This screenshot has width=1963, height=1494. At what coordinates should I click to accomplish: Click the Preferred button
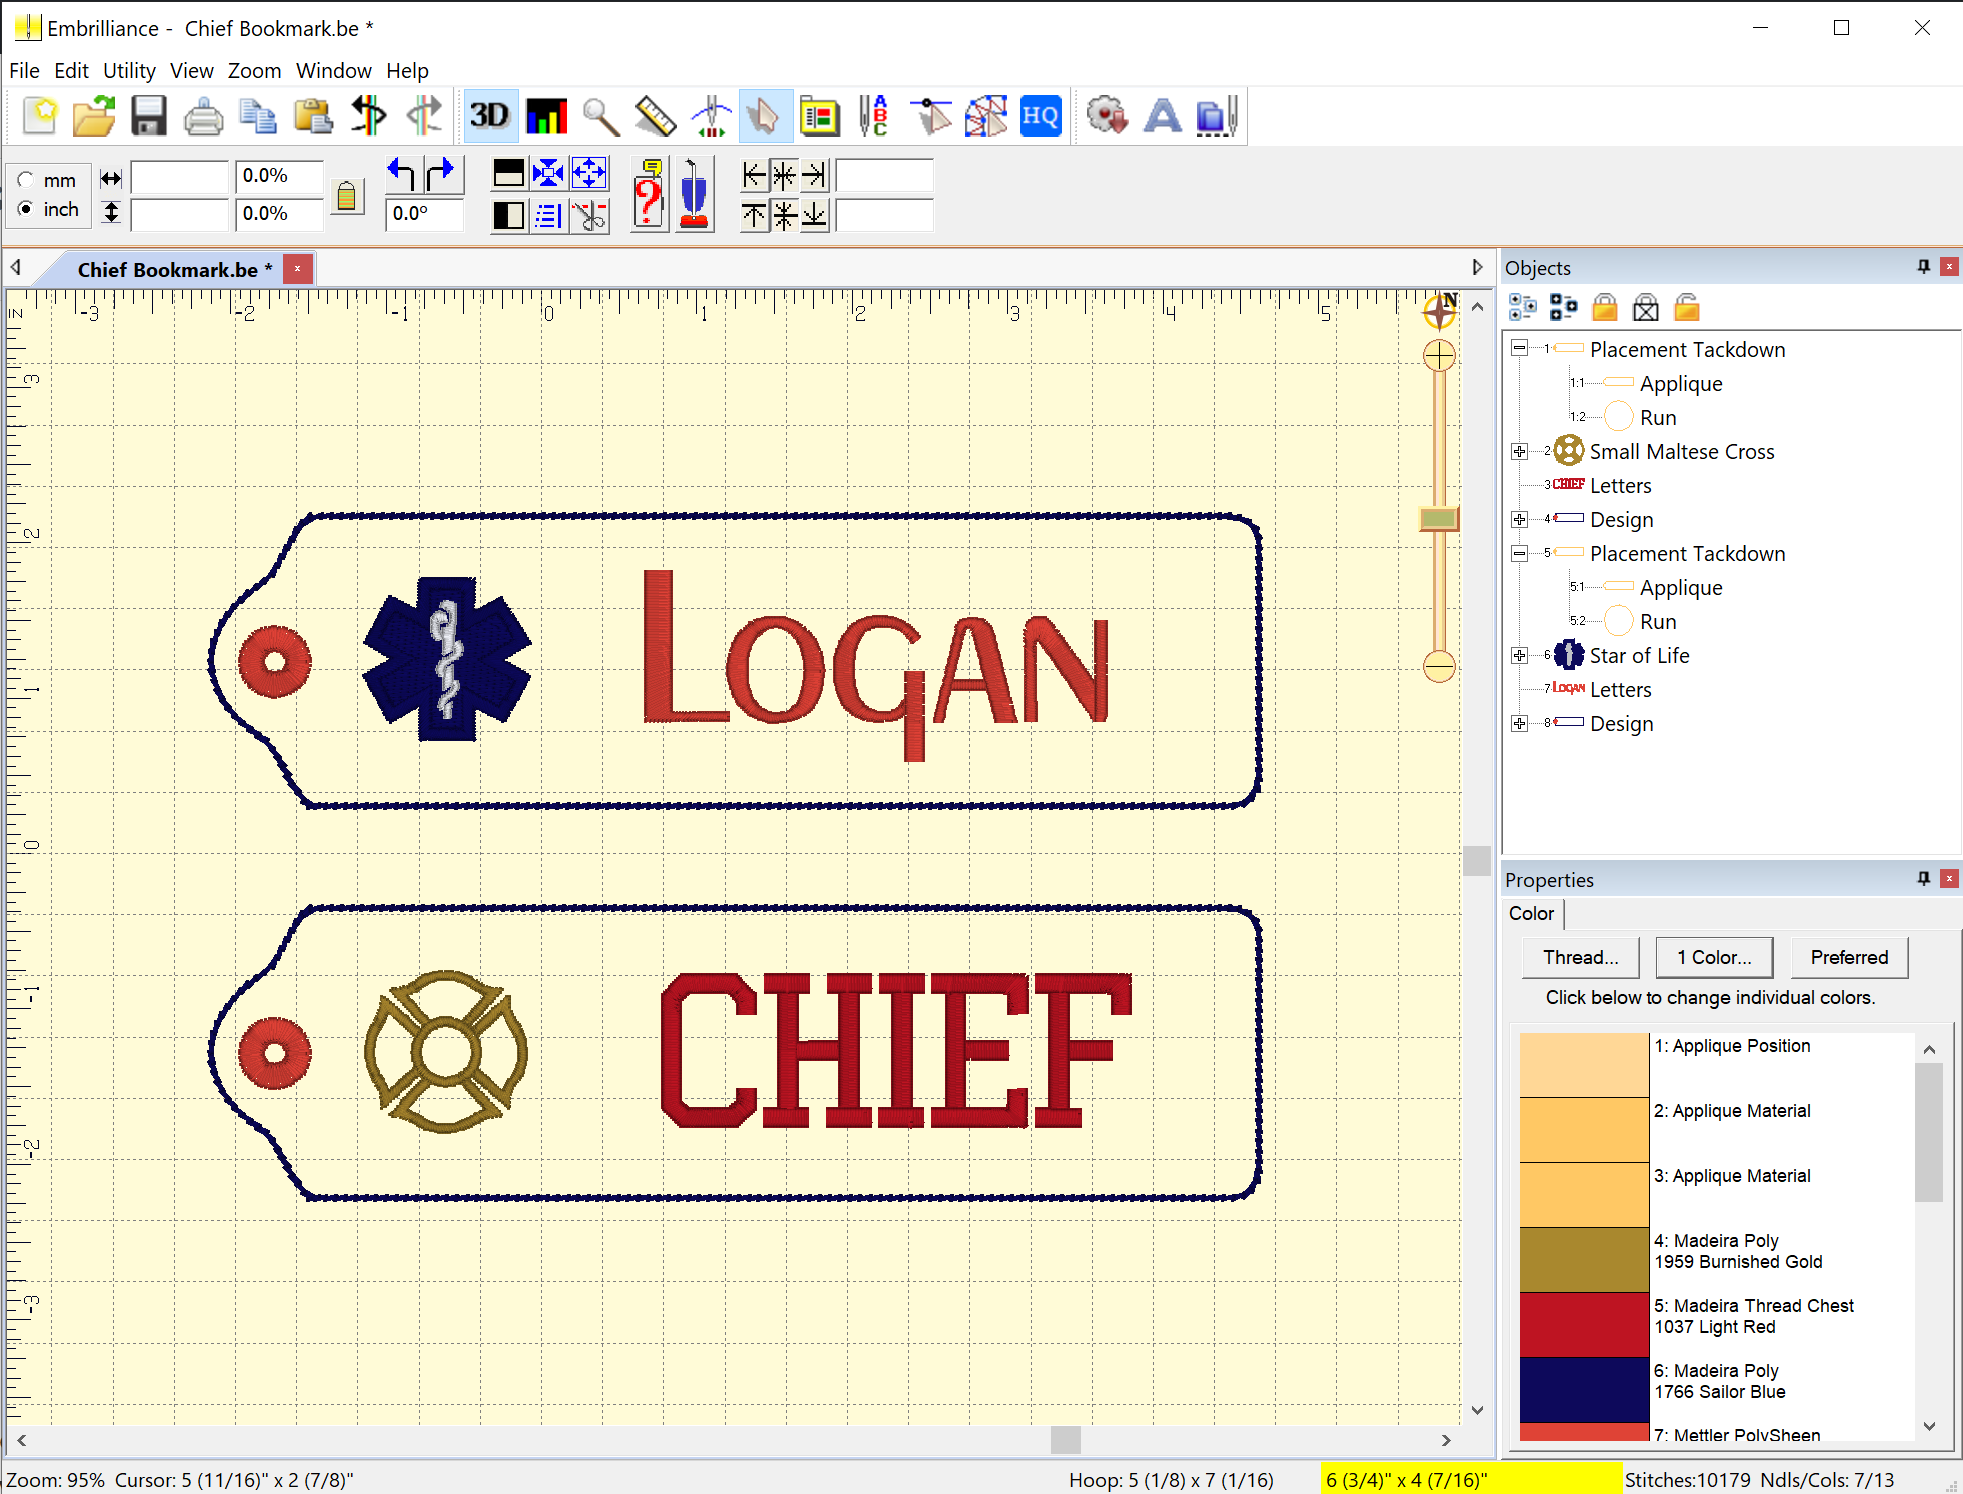(x=1849, y=957)
